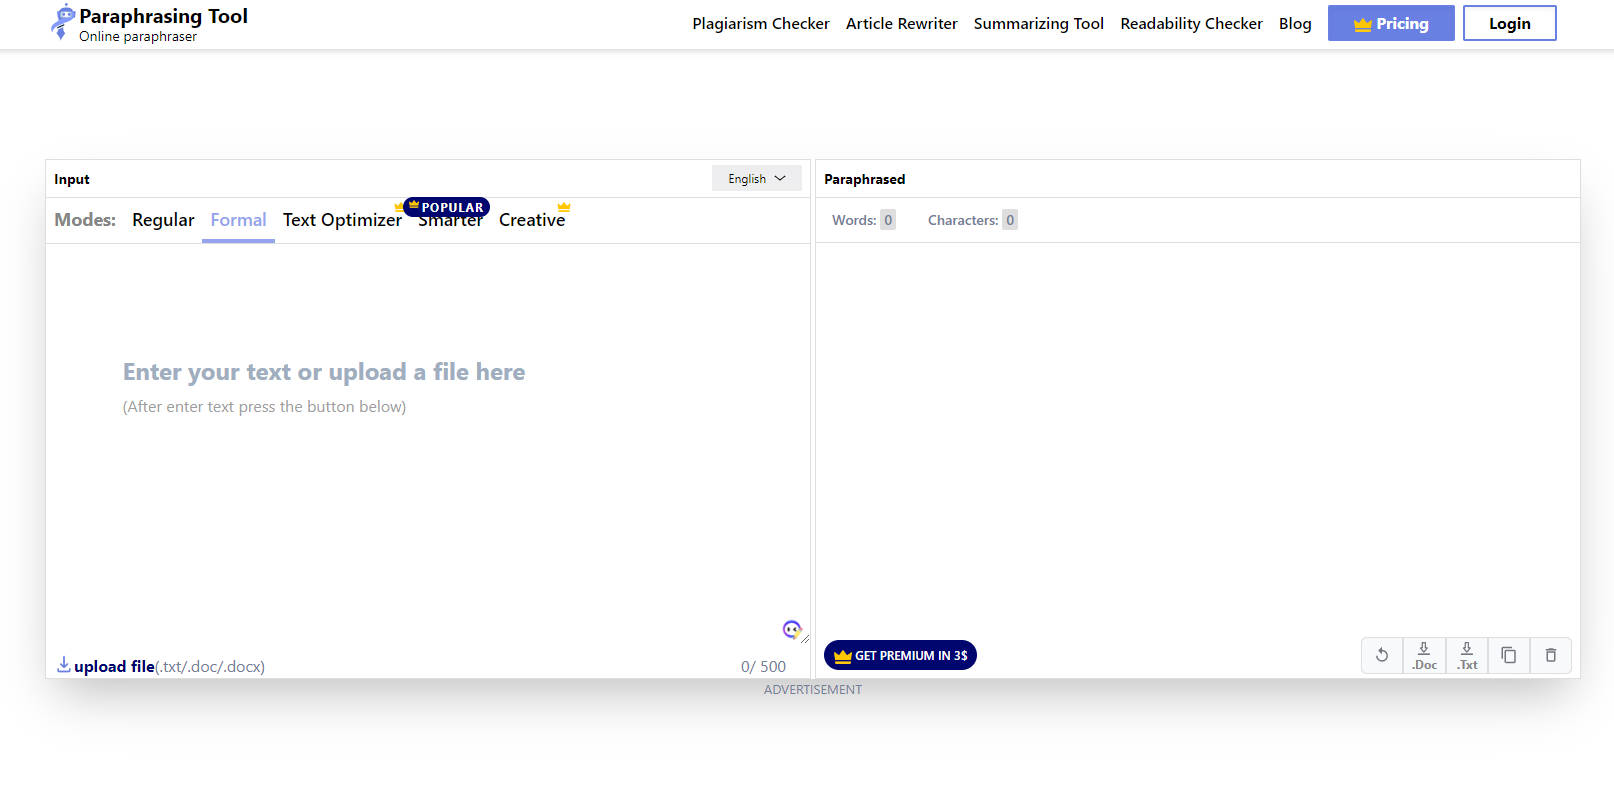The image size is (1614, 799).
Task: Click the undo/reset icon in the output toolbar
Action: [1382, 655]
